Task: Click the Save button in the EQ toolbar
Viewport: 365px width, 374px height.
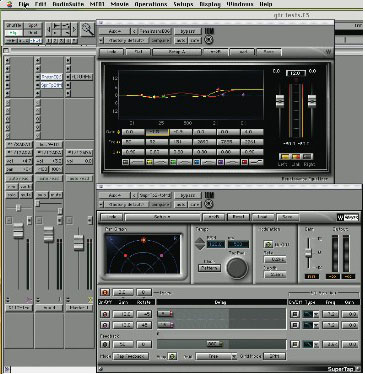Action: (x=269, y=52)
